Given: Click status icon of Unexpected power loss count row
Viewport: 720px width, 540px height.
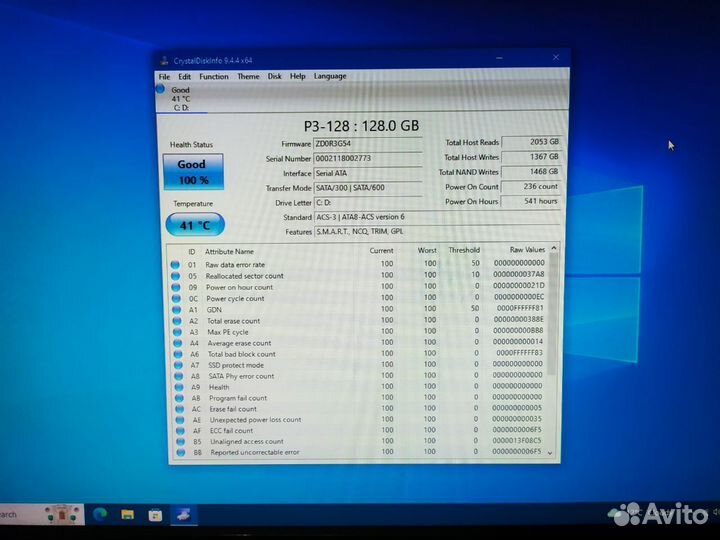Looking at the screenshot, I should tap(180, 420).
